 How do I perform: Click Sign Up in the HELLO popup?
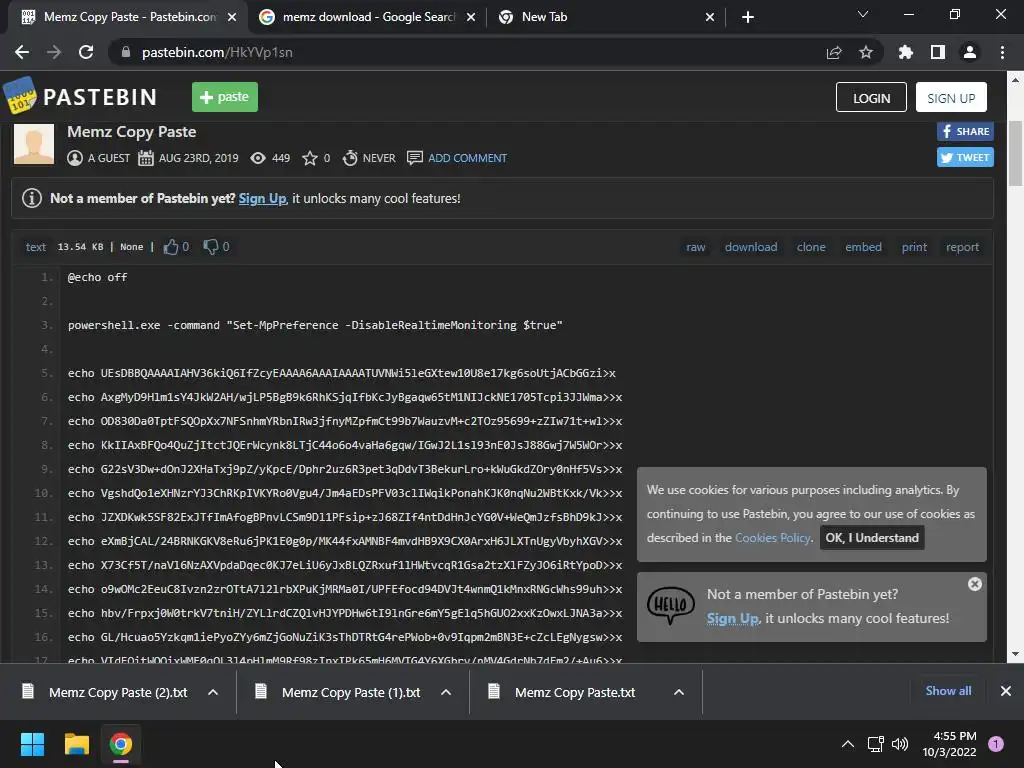(732, 618)
